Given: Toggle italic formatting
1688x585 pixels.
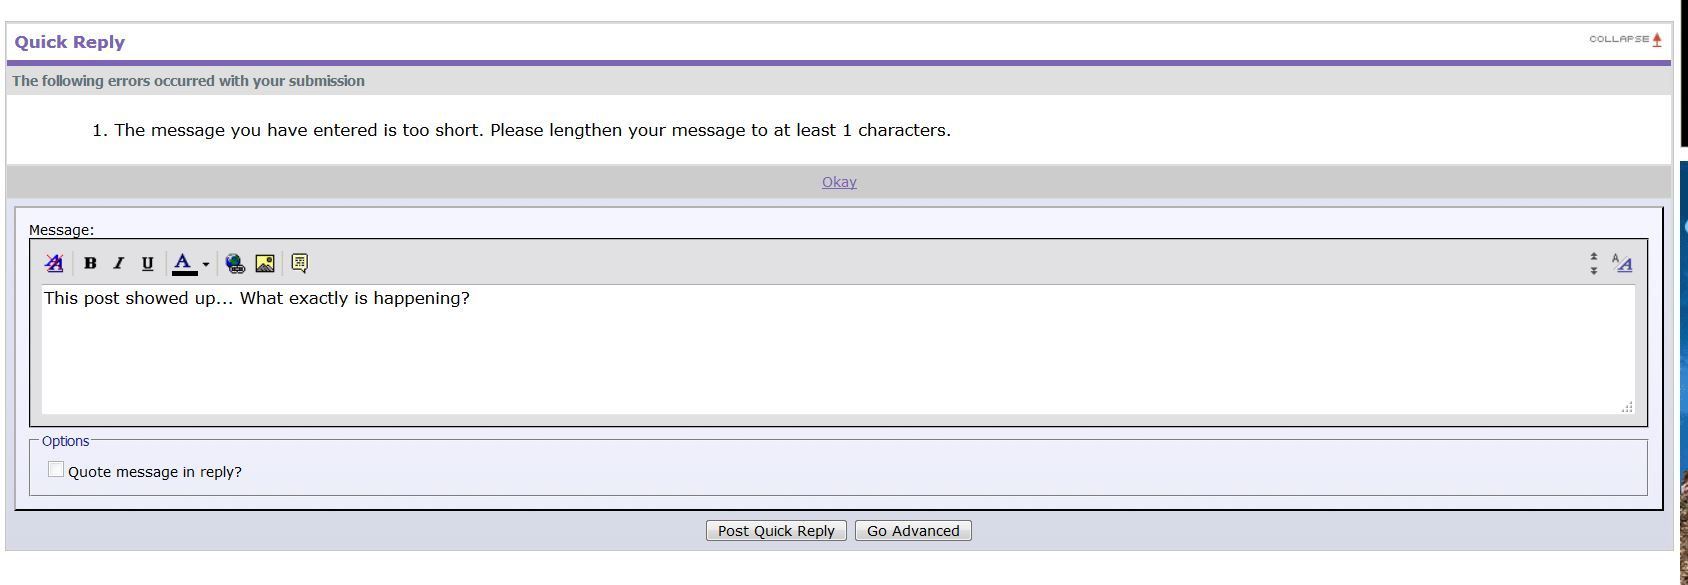Looking at the screenshot, I should (x=118, y=263).
